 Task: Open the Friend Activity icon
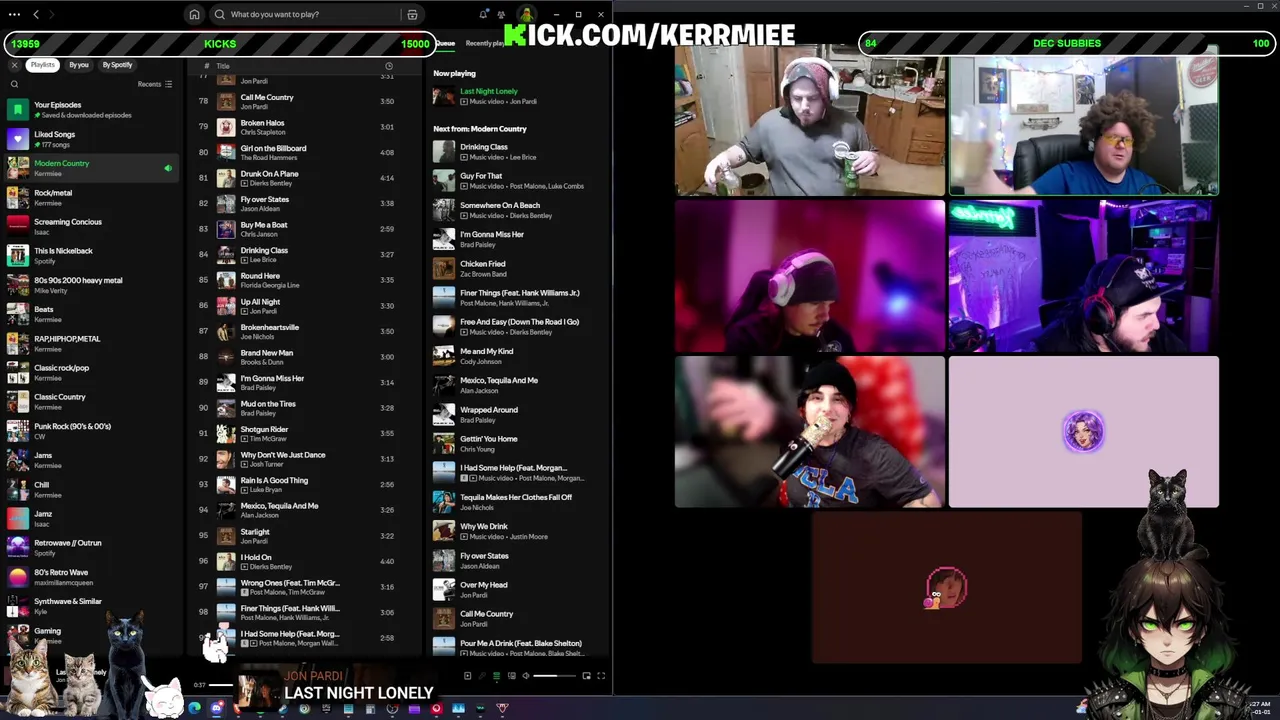[x=503, y=15]
